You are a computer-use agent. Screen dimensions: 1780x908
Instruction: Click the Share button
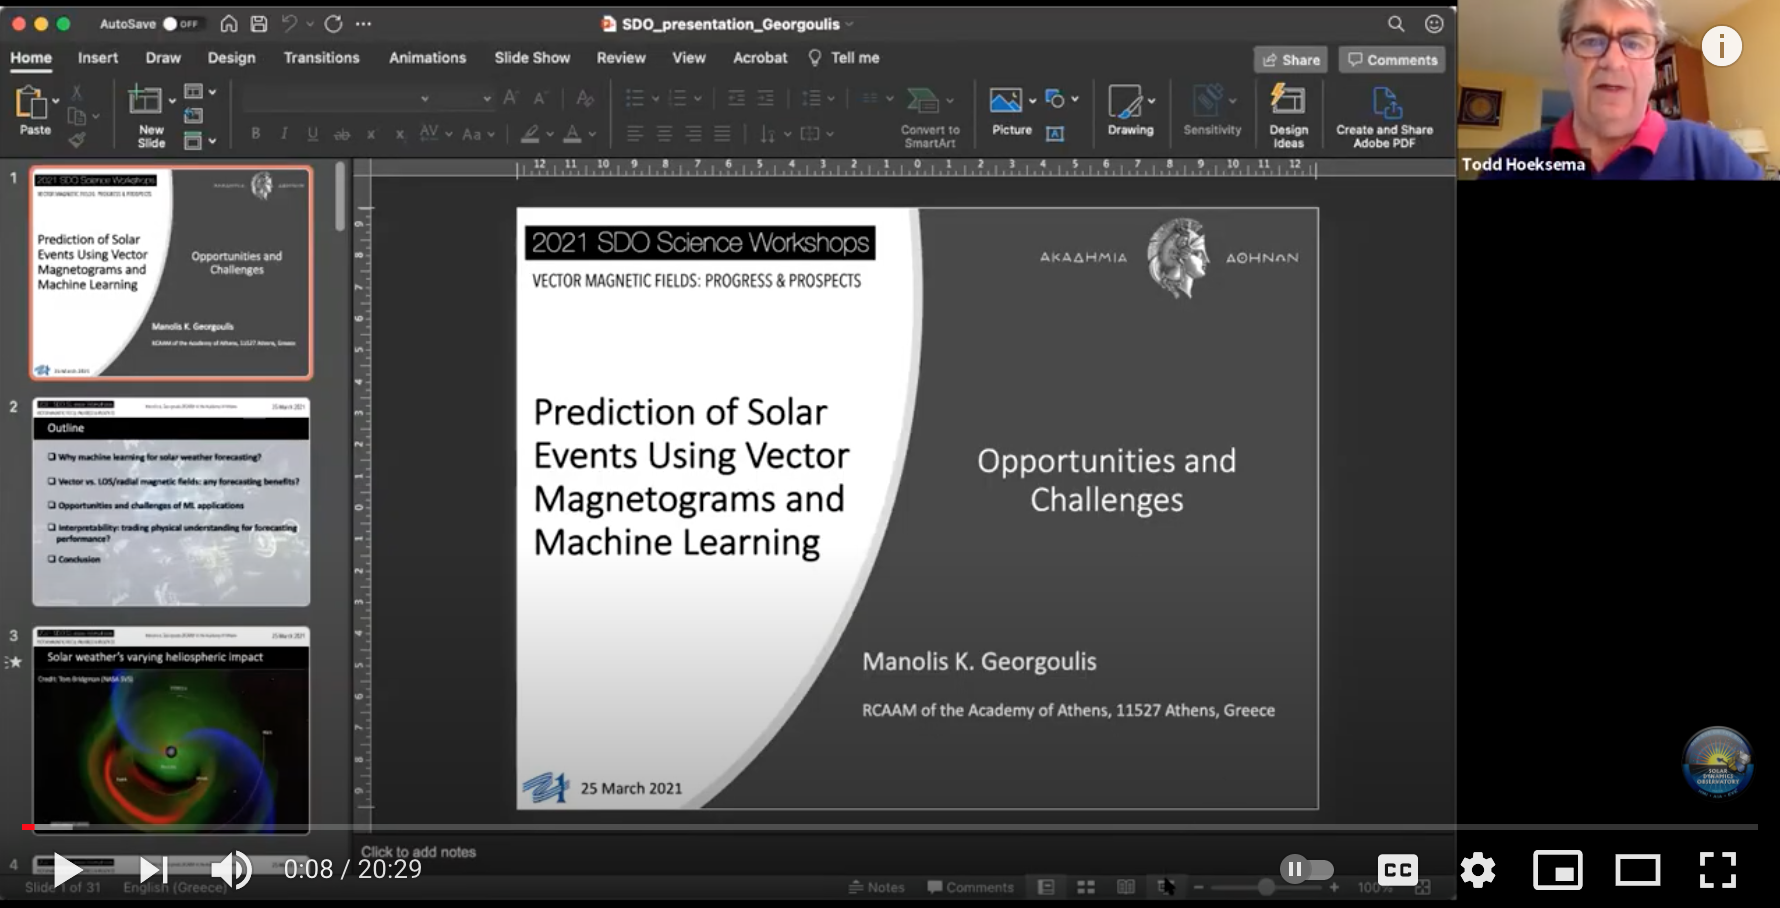click(1291, 60)
